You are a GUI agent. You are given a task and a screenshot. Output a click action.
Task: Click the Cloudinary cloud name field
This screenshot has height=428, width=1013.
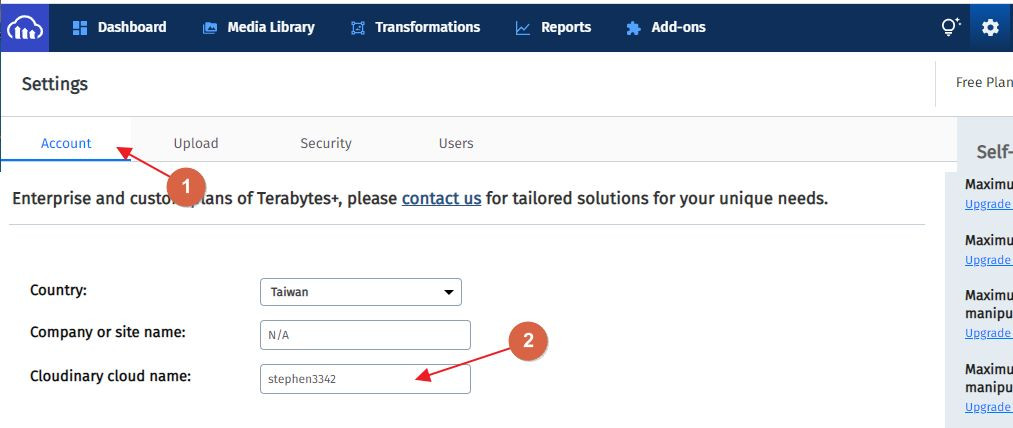365,379
